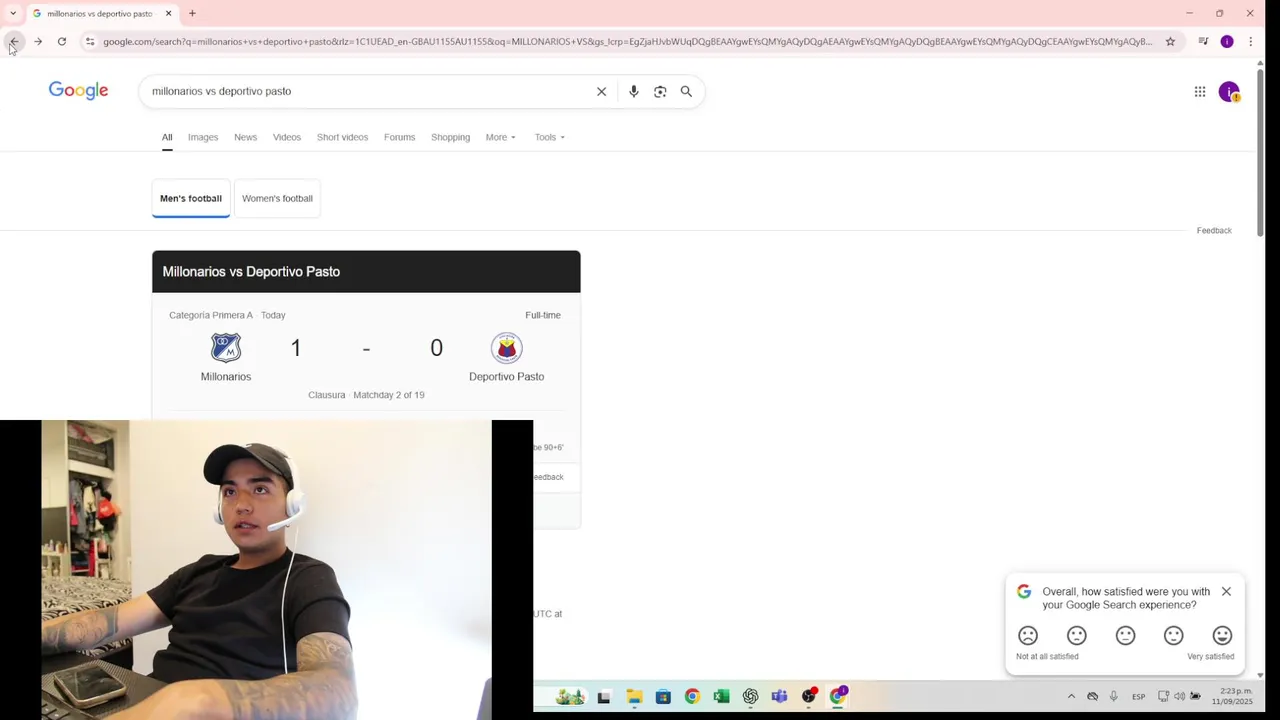Select Women's football toggle
The height and width of the screenshot is (720, 1280).
tap(277, 198)
